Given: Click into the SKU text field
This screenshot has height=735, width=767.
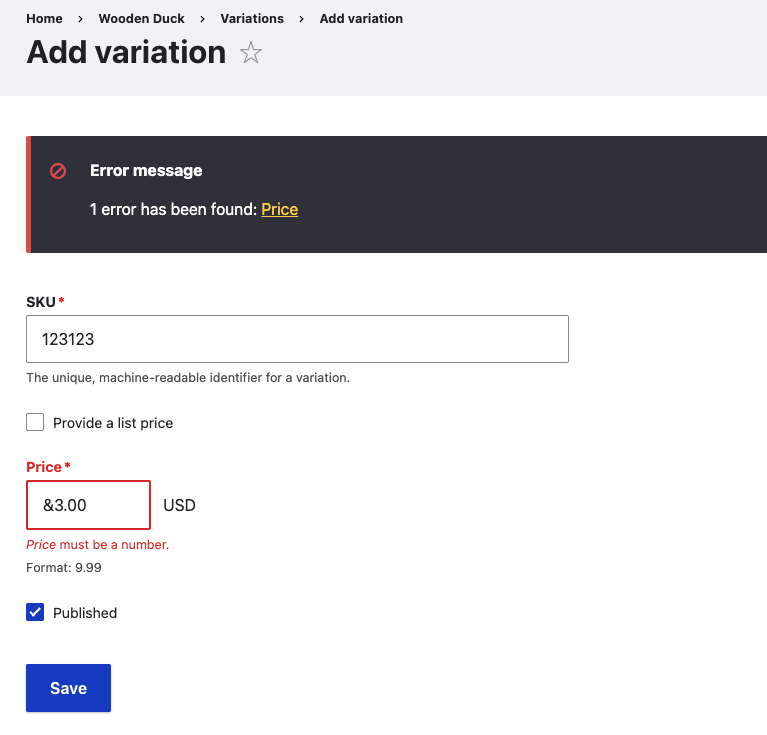Looking at the screenshot, I should (x=297, y=339).
